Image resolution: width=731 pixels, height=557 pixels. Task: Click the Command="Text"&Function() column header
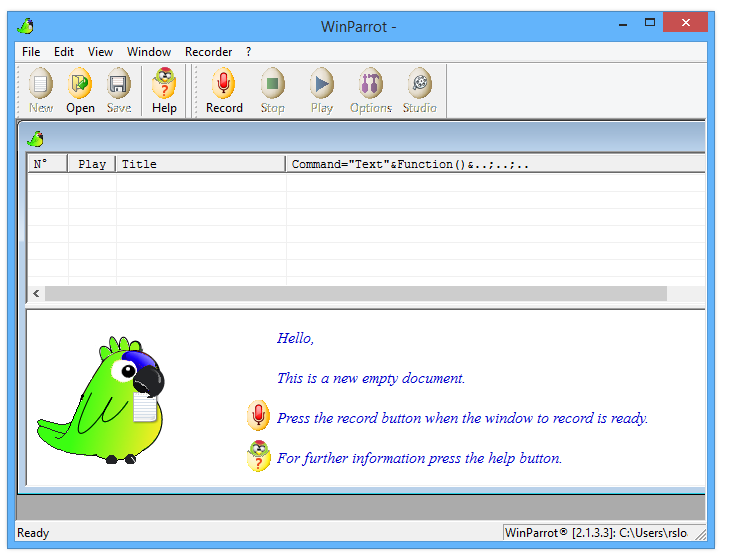(x=496, y=164)
